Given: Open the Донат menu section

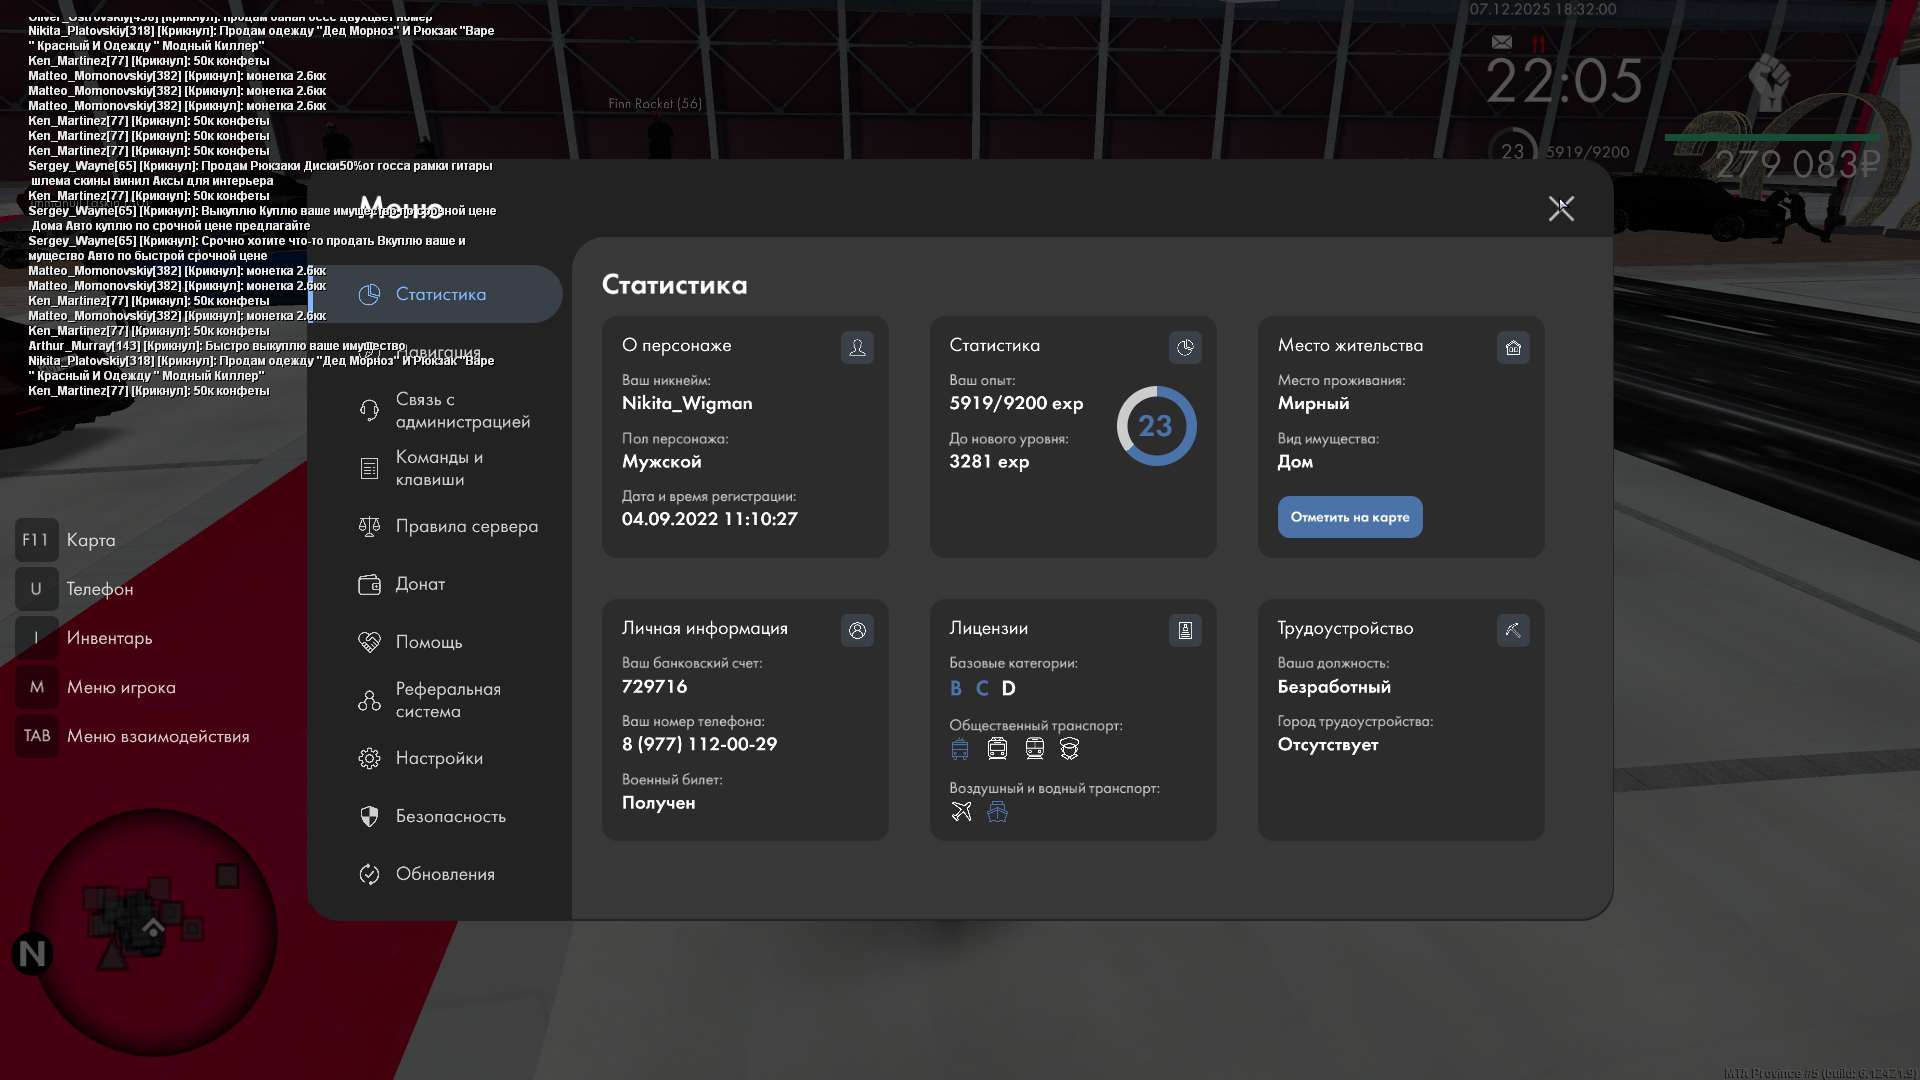Looking at the screenshot, I should 420,584.
